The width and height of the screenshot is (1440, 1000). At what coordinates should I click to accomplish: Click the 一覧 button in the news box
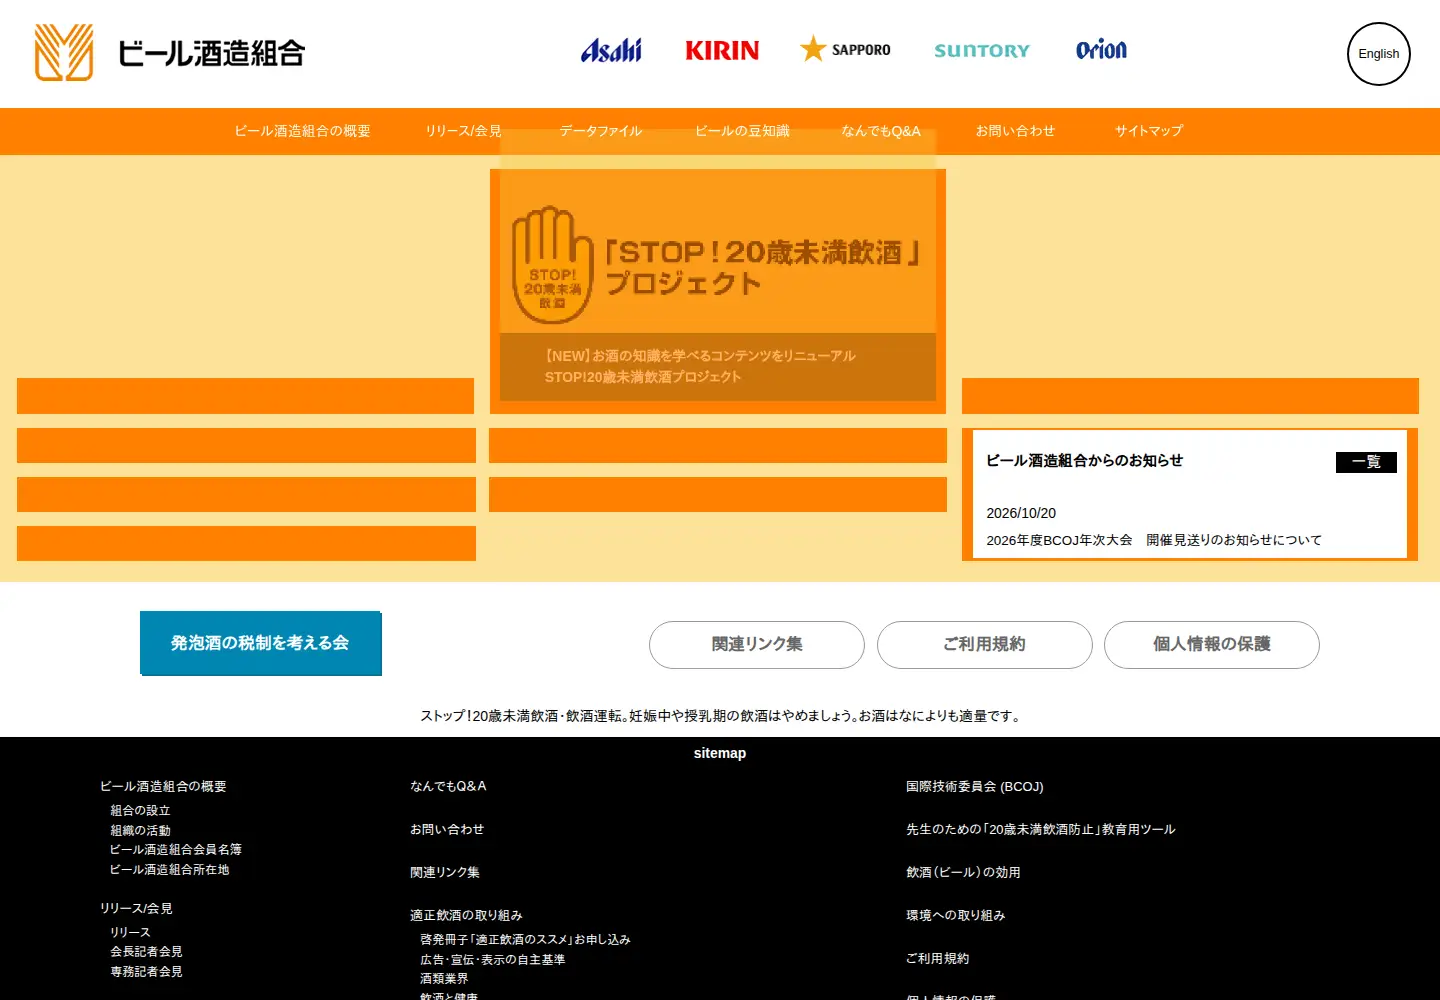tap(1366, 462)
